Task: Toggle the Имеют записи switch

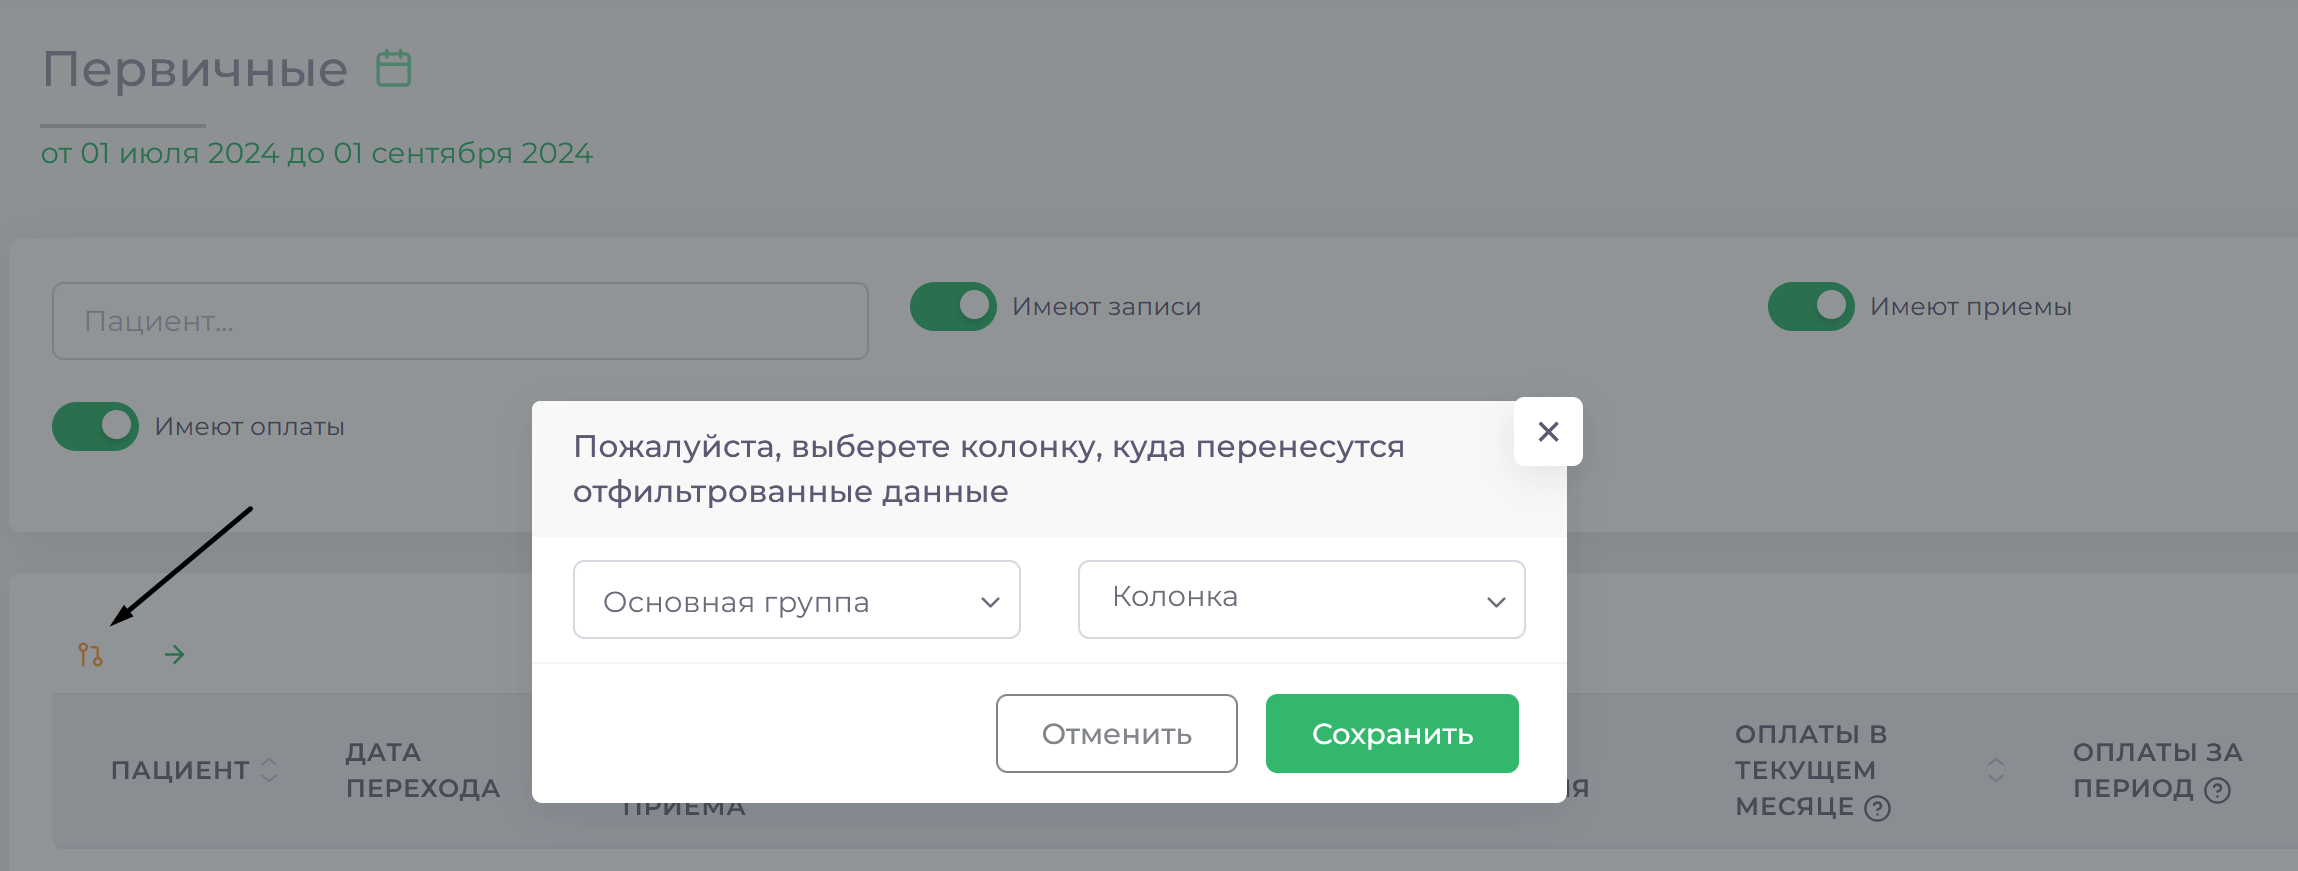Action: 953,306
